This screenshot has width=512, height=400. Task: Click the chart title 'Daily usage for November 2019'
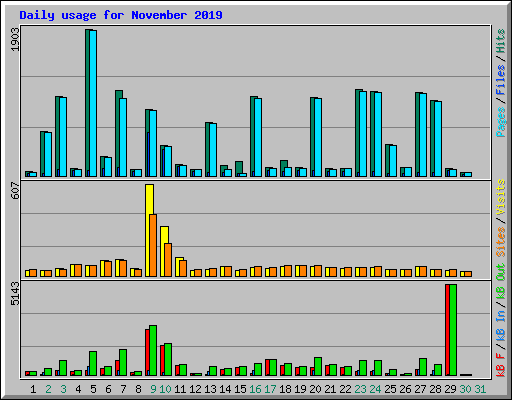(121, 15)
